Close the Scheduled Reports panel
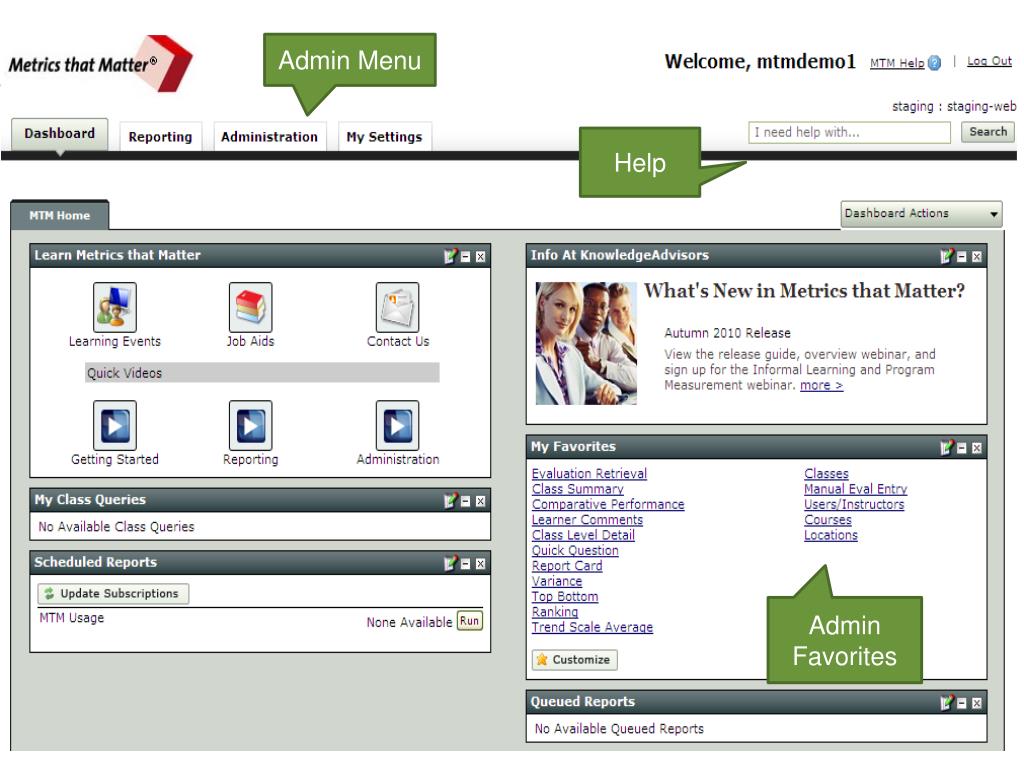1024x768 pixels. 481,564
